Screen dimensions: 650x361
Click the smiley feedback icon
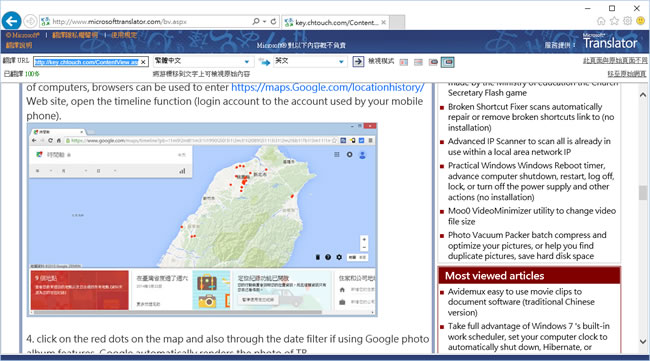(x=640, y=21)
